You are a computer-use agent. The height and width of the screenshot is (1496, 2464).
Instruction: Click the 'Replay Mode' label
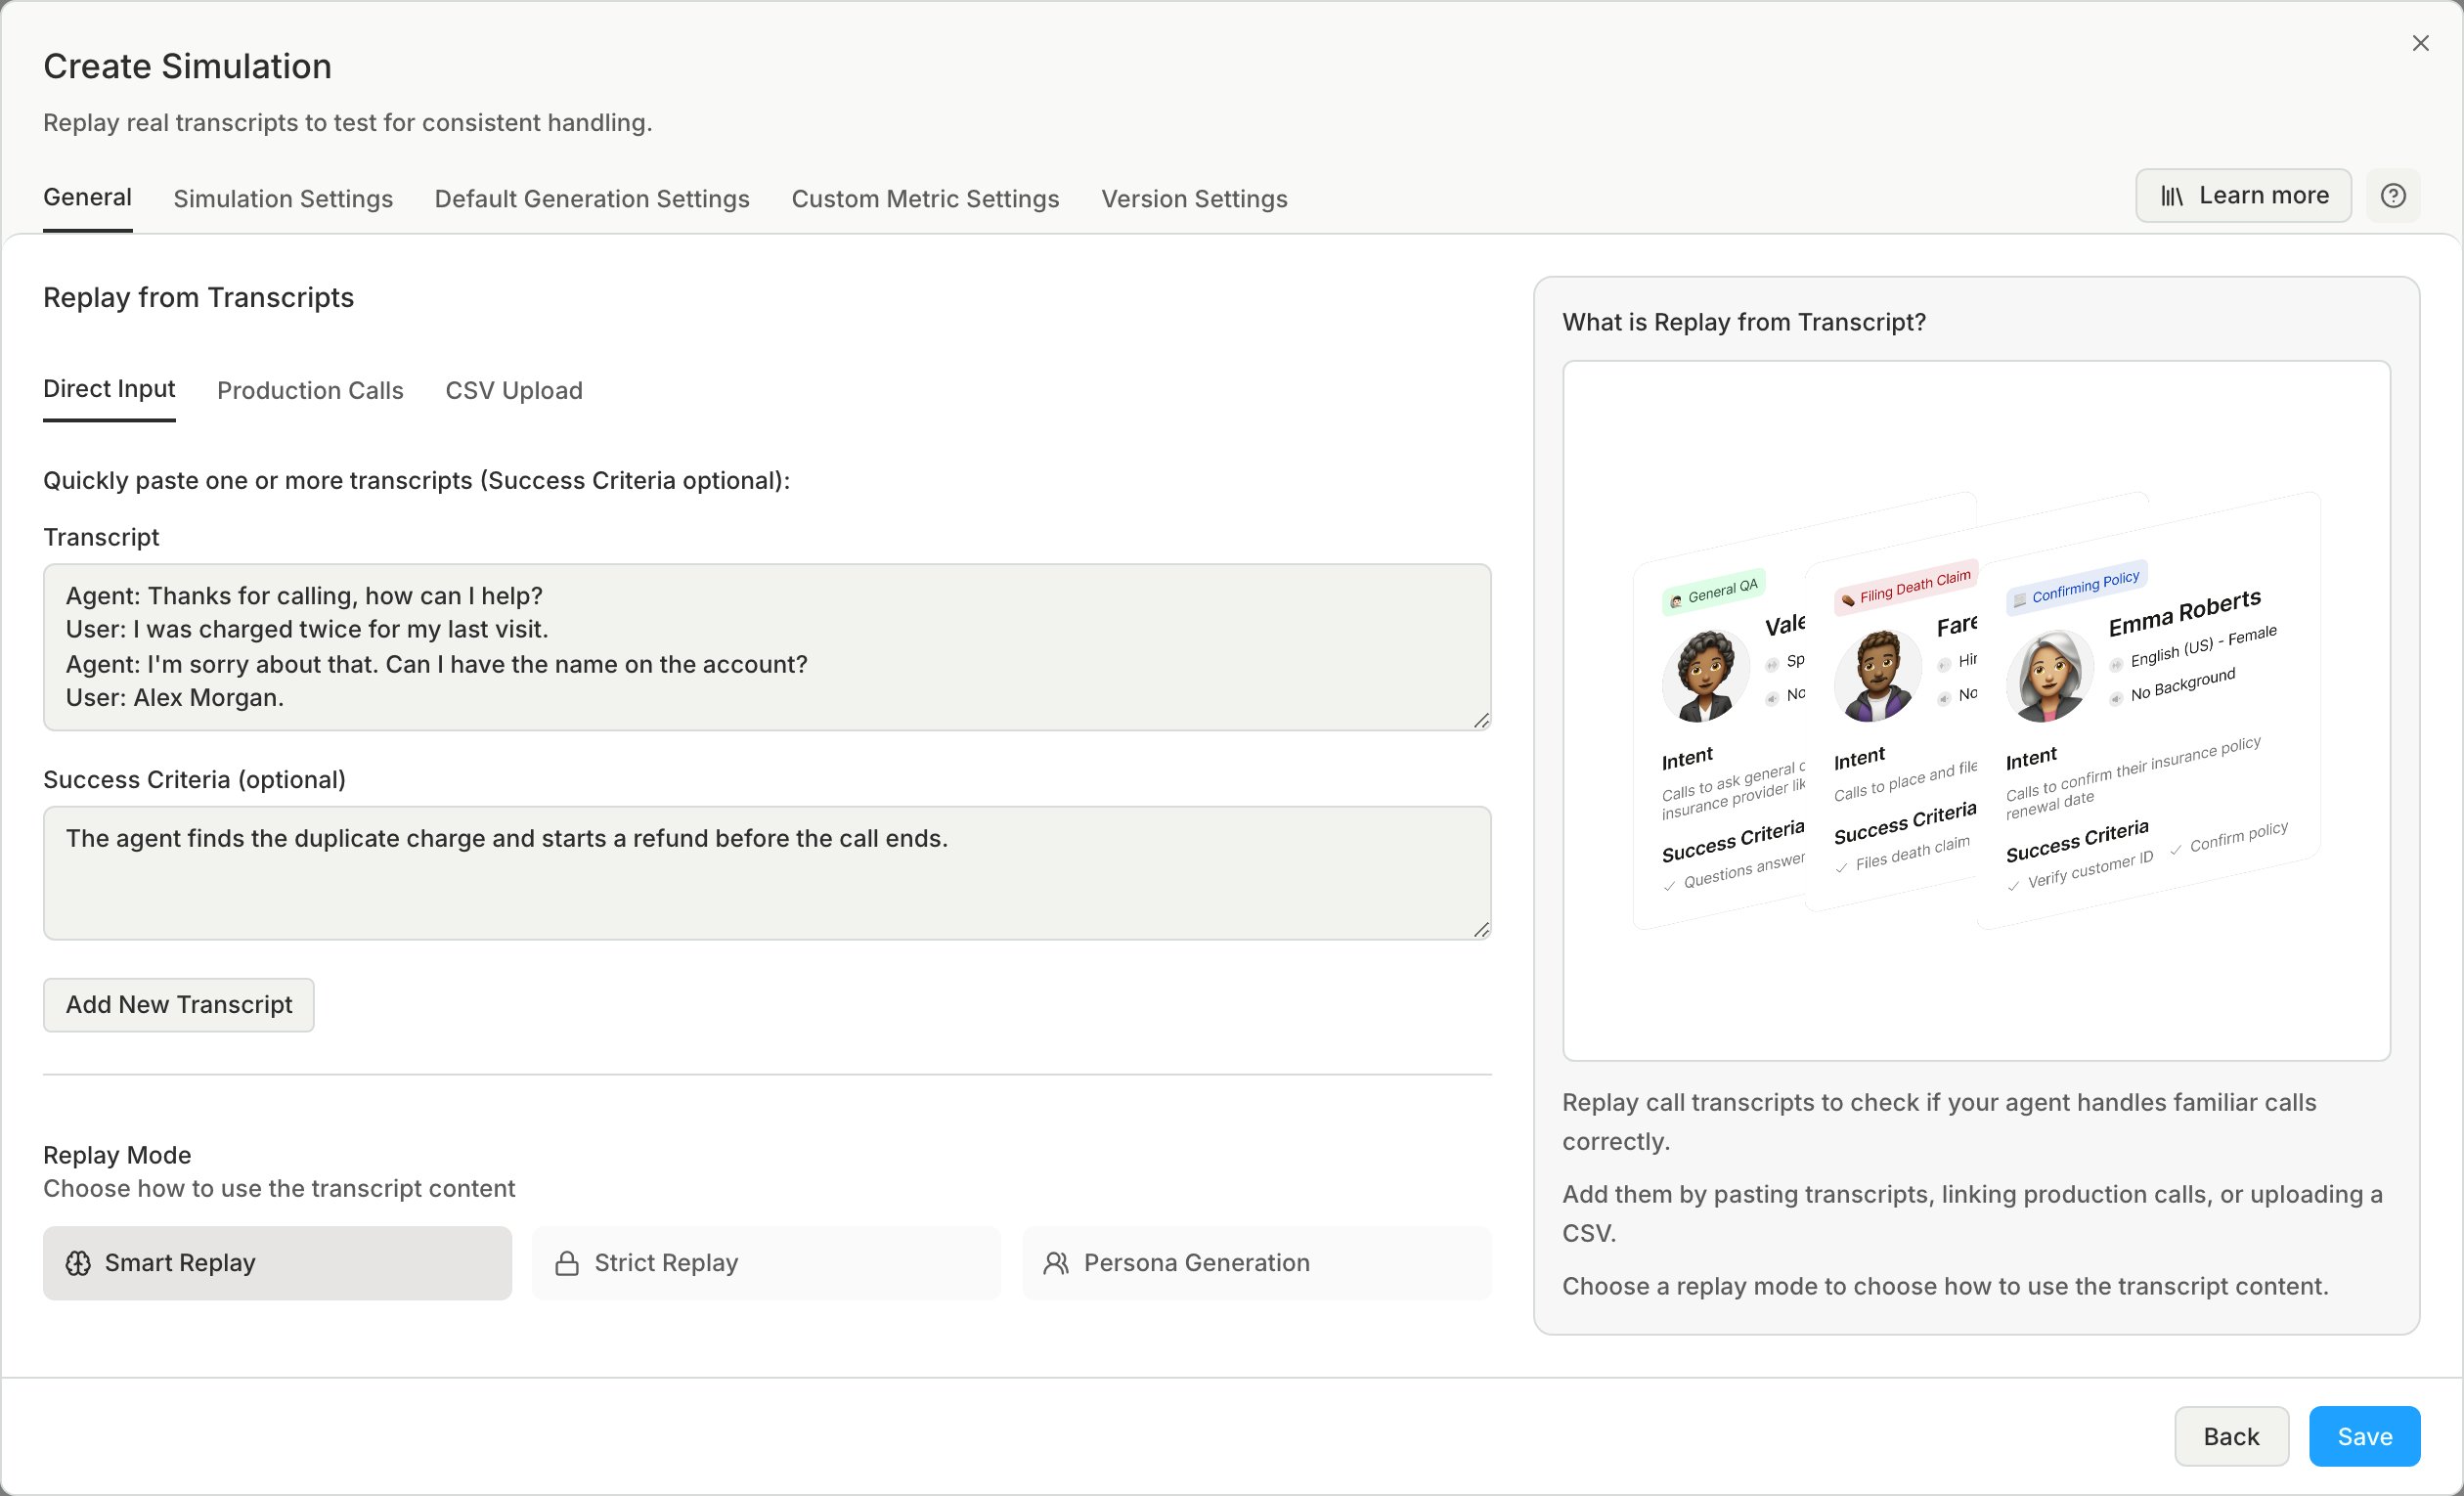pos(117,1155)
